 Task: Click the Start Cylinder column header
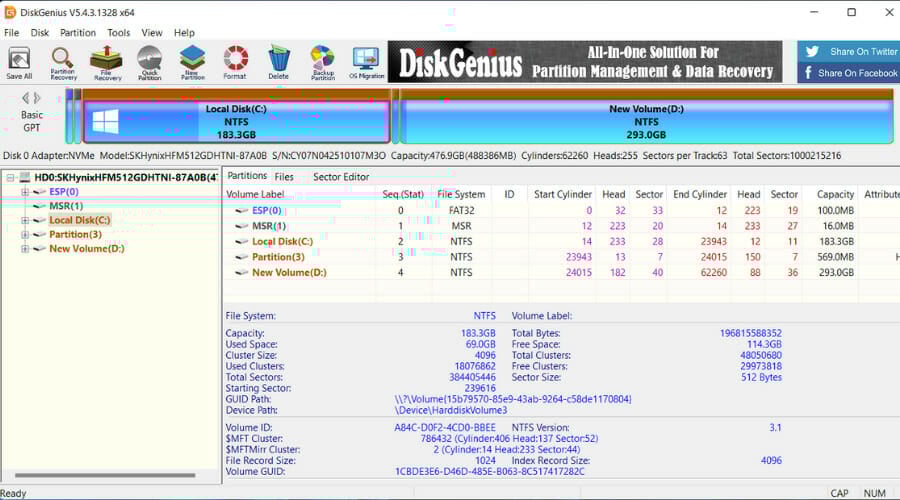562,194
